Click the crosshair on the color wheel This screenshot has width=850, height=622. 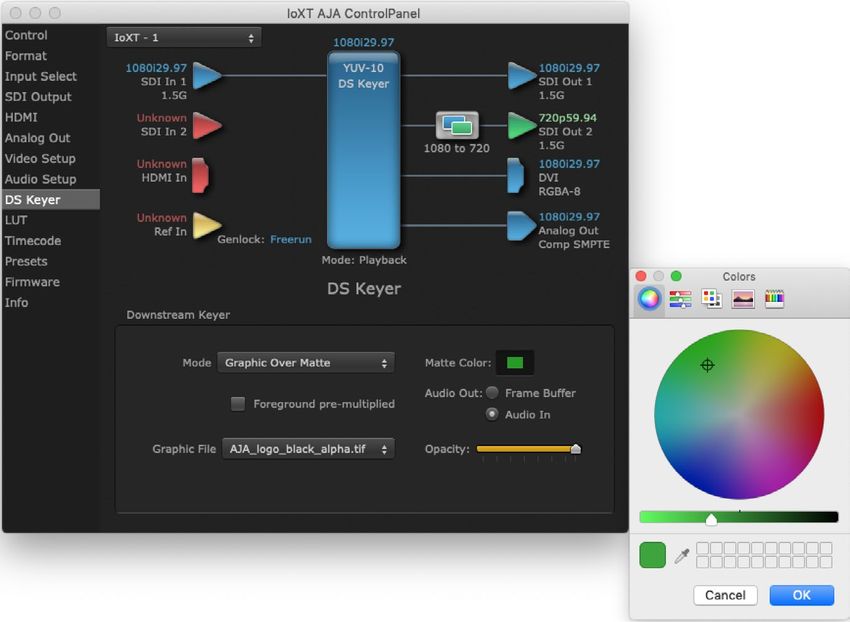pyautogui.click(x=707, y=365)
